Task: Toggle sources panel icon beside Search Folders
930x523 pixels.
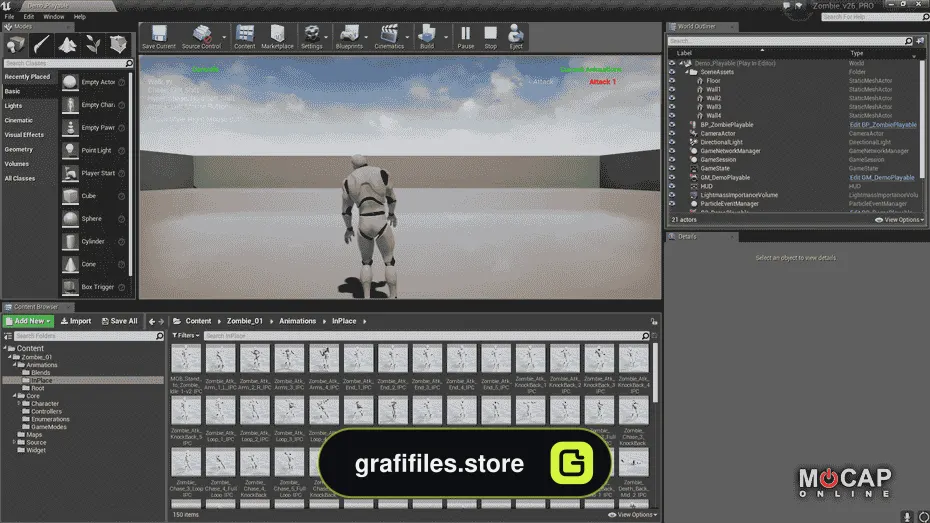Action: pos(8,336)
